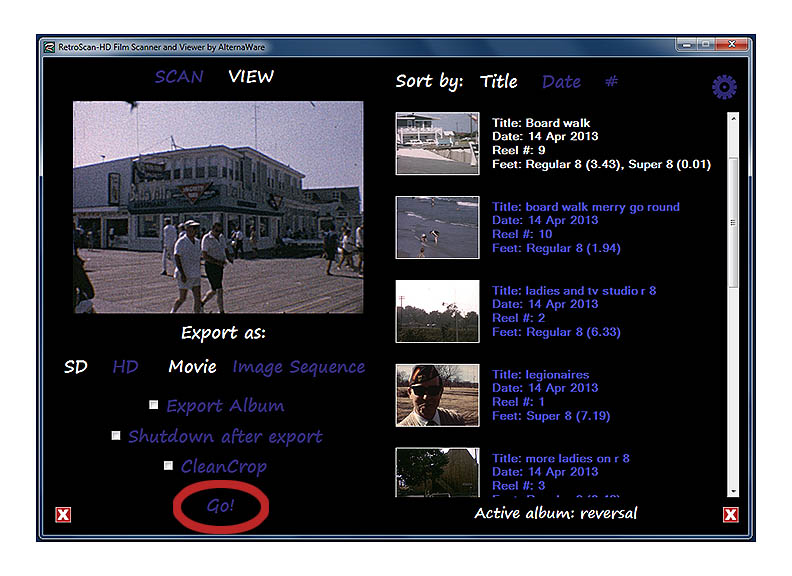Click the red X icon at bottom right
Viewport: 792px width, 576px height.
pos(730,515)
